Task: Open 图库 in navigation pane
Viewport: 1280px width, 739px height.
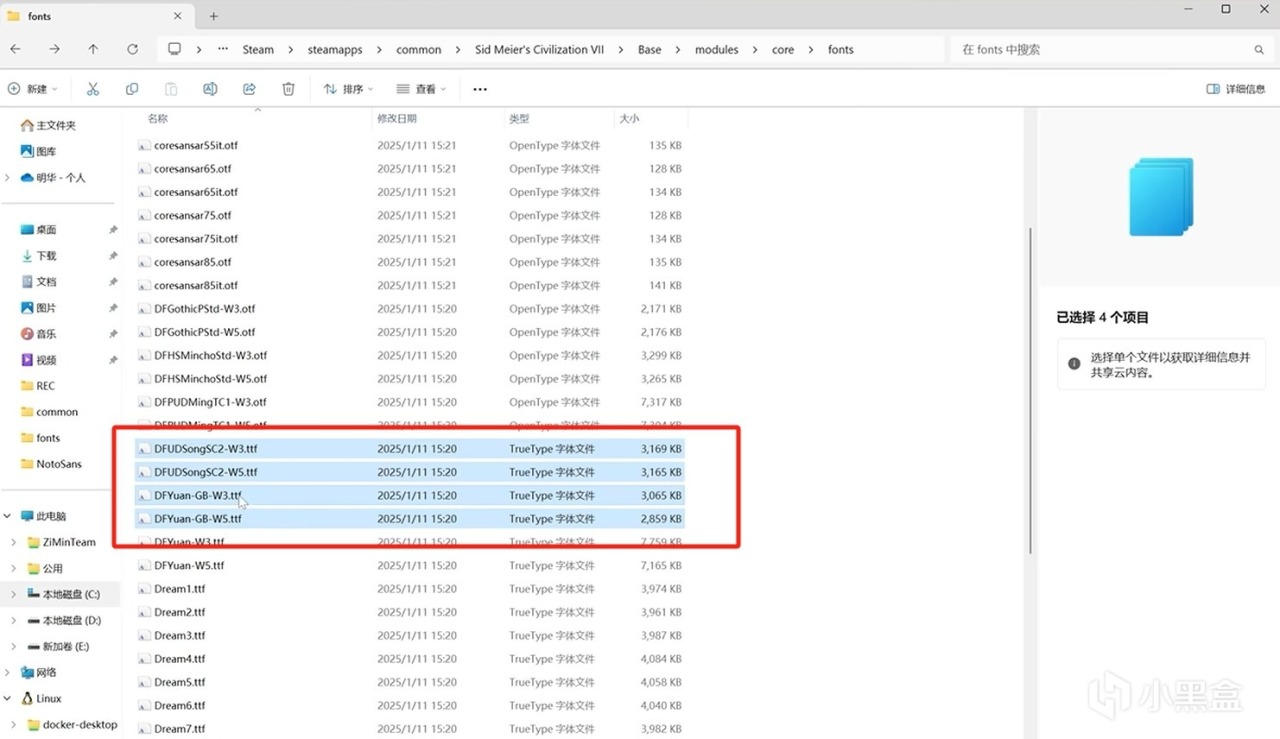Action: [x=39, y=151]
